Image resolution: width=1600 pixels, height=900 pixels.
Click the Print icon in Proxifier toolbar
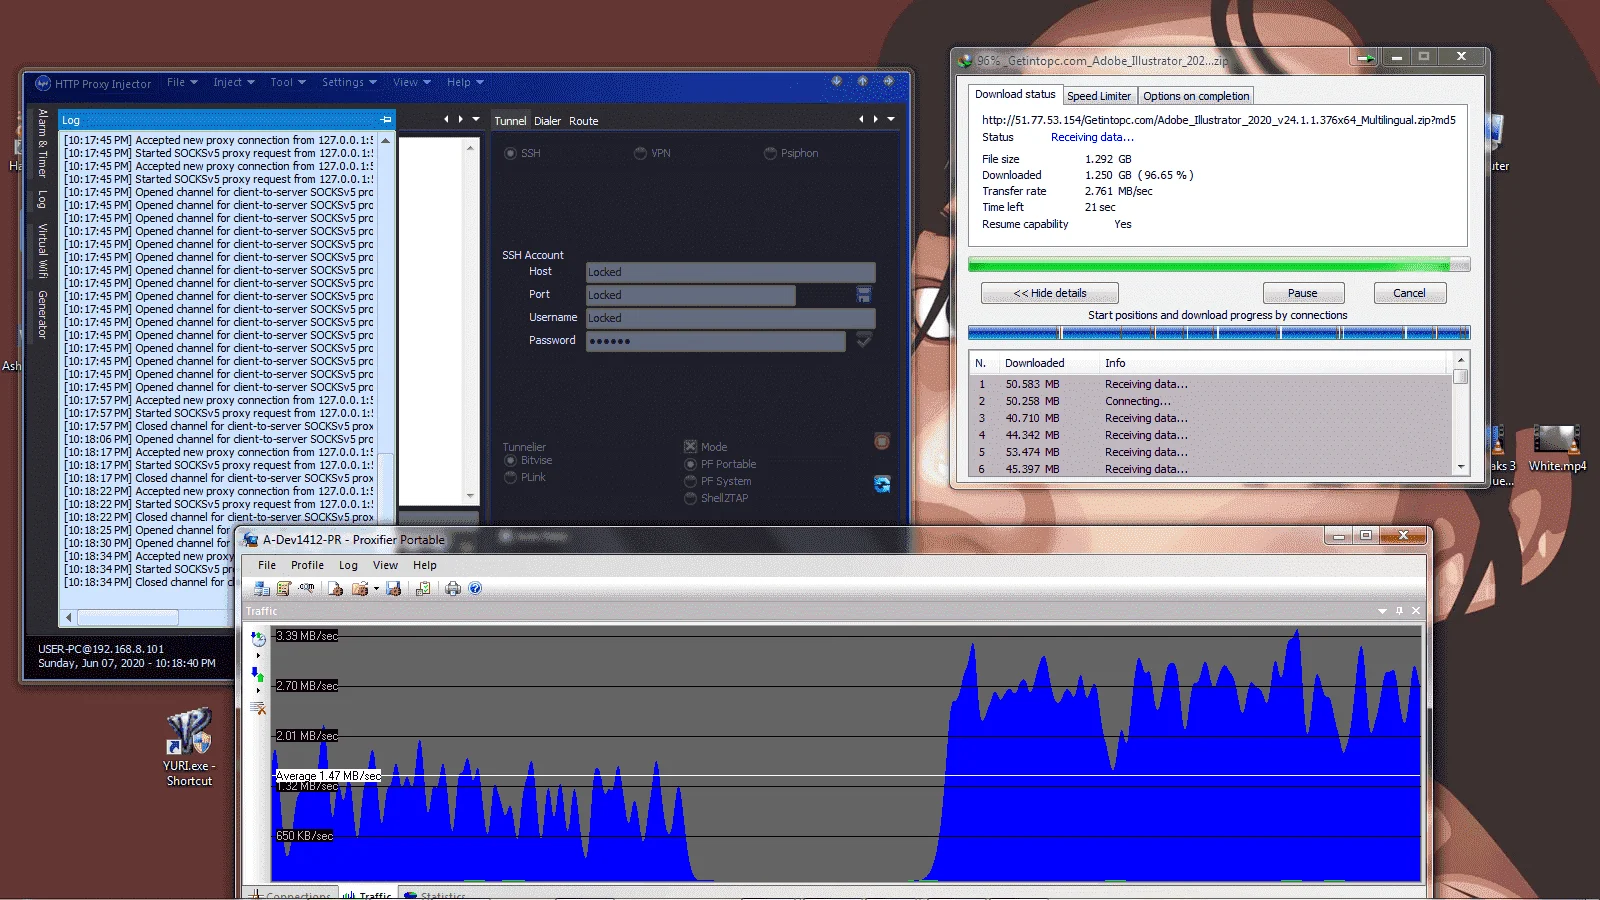click(x=453, y=588)
